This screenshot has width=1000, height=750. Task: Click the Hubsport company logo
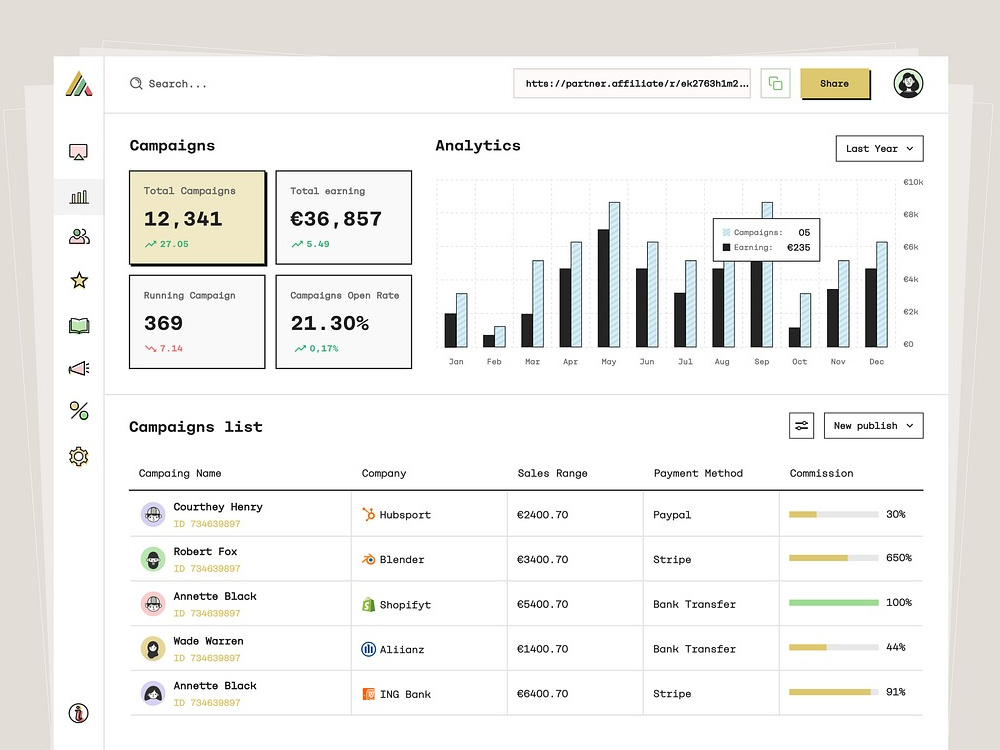[x=368, y=514]
